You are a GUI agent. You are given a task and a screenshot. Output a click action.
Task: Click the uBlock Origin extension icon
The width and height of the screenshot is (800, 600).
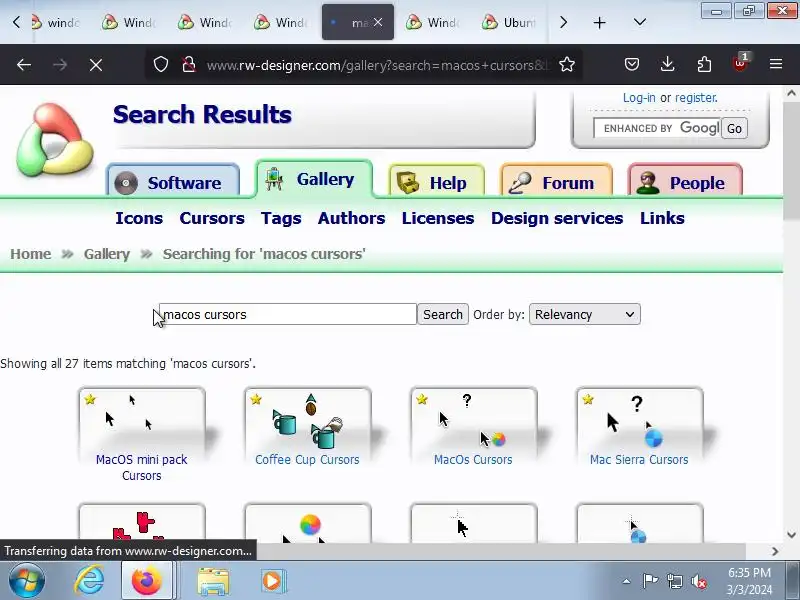pyautogui.click(x=740, y=63)
